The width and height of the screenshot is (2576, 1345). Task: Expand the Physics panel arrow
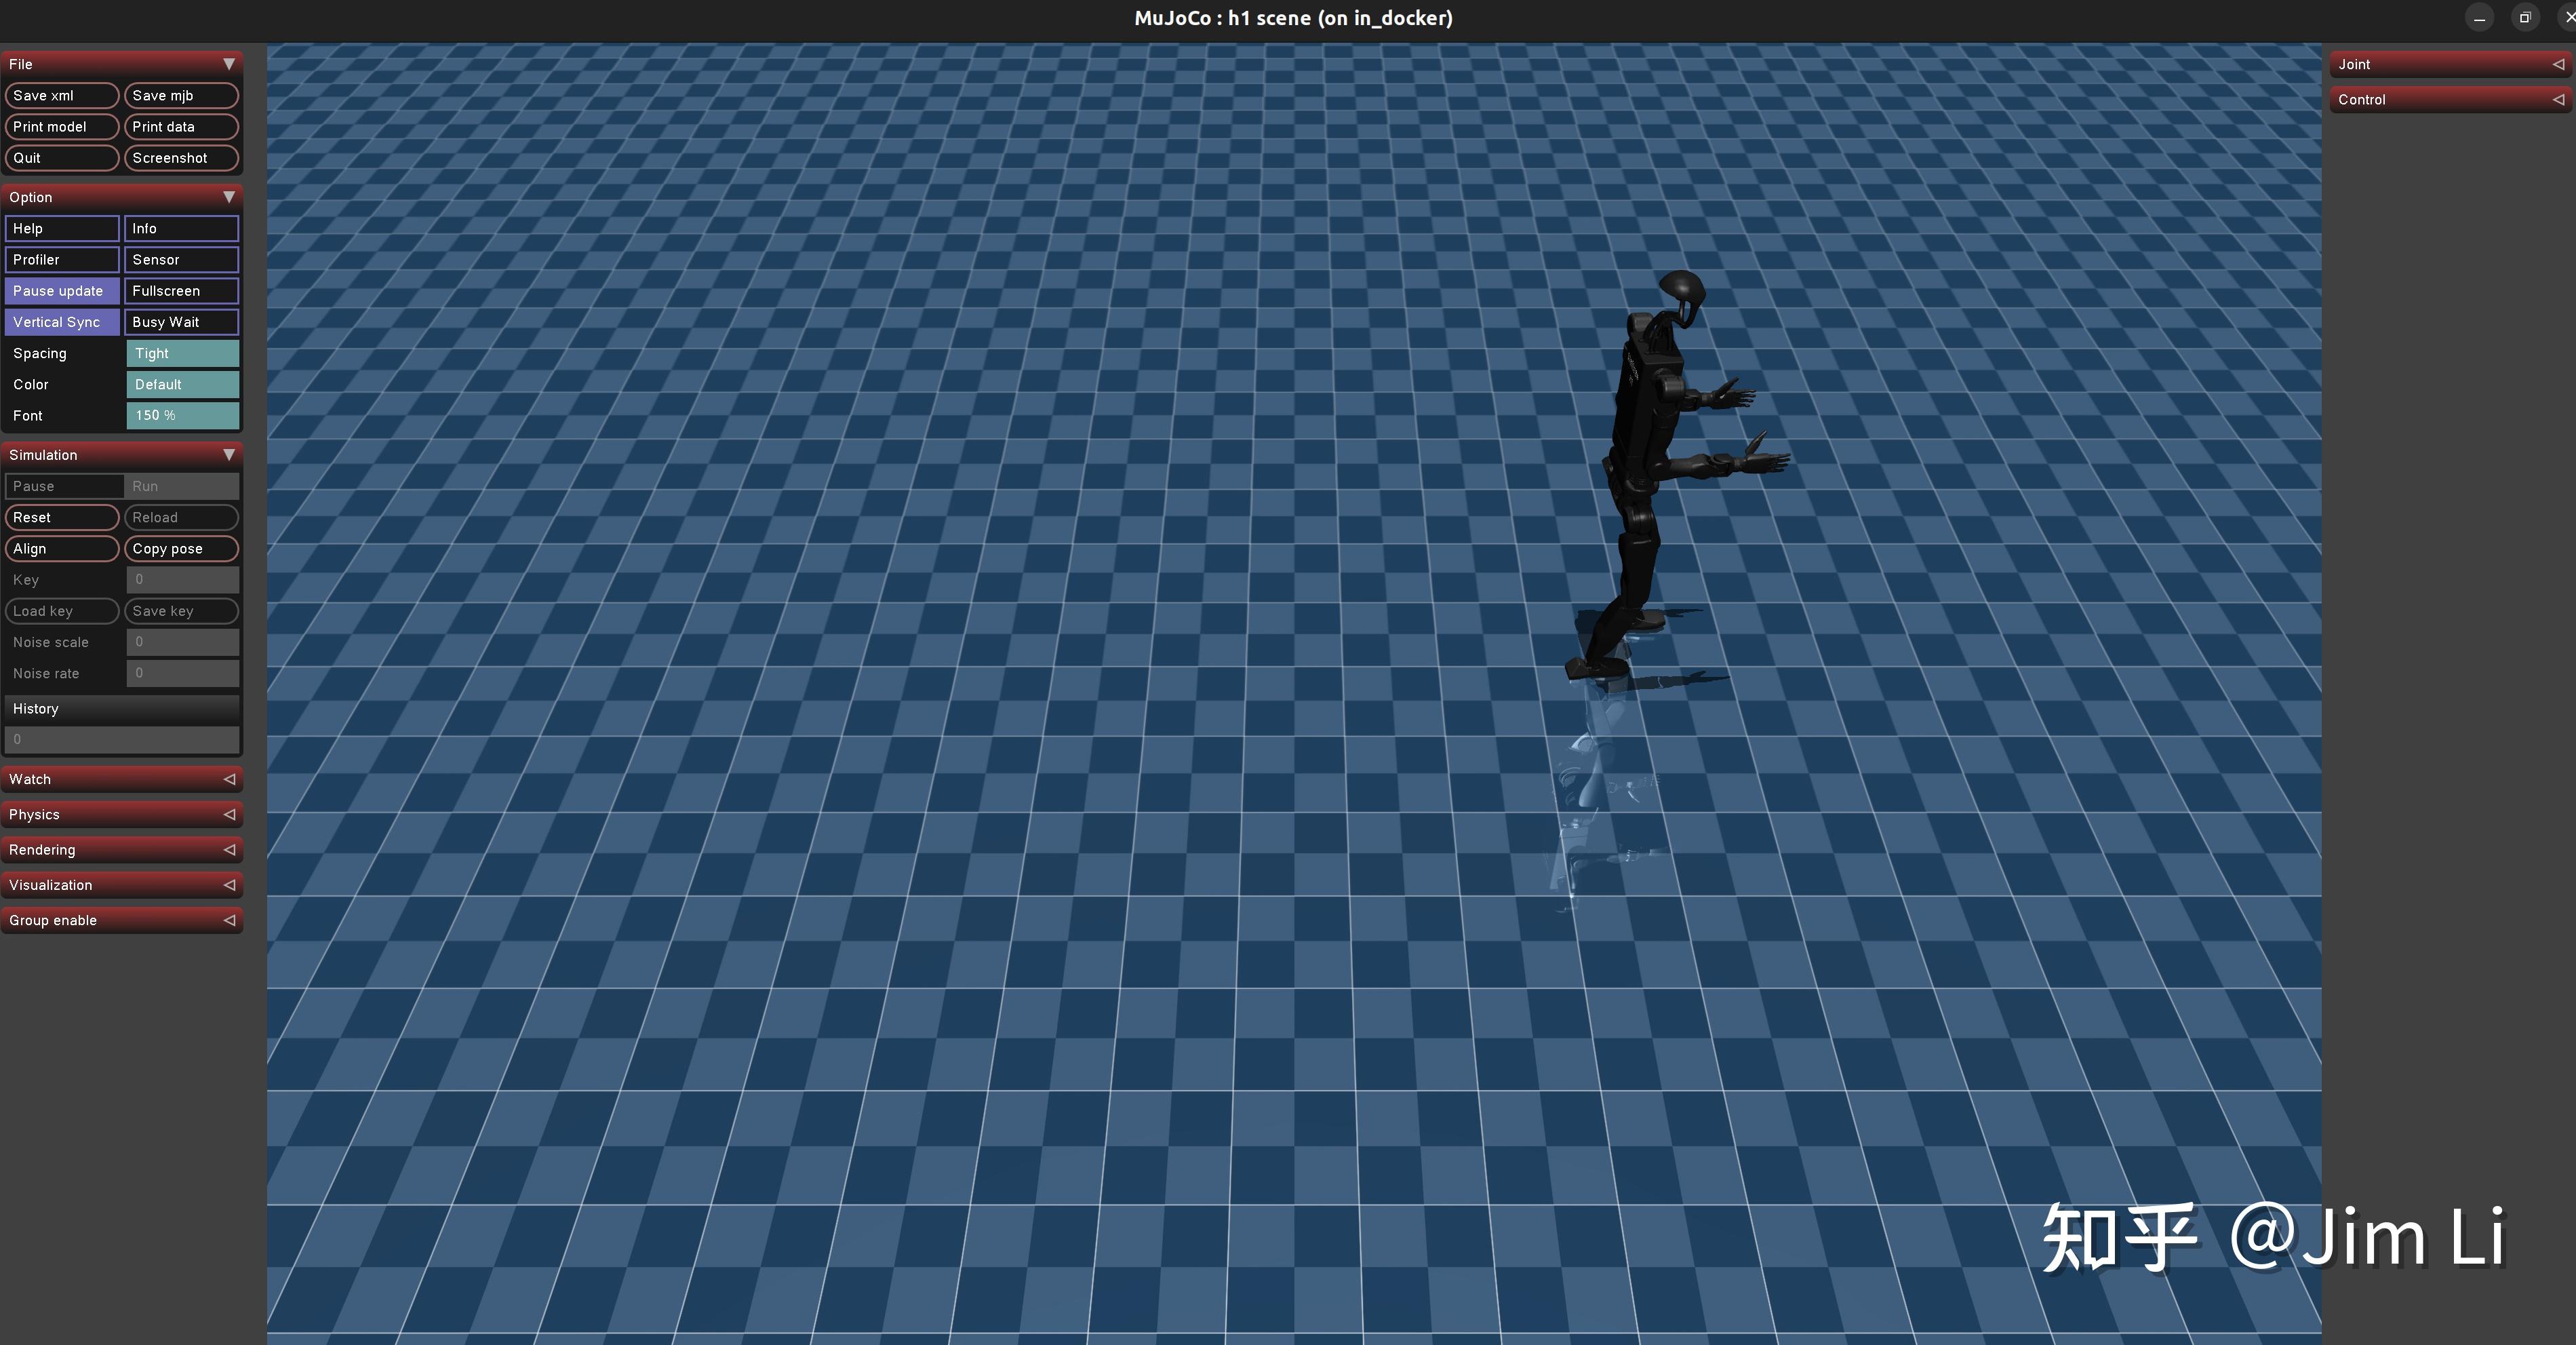(229, 814)
